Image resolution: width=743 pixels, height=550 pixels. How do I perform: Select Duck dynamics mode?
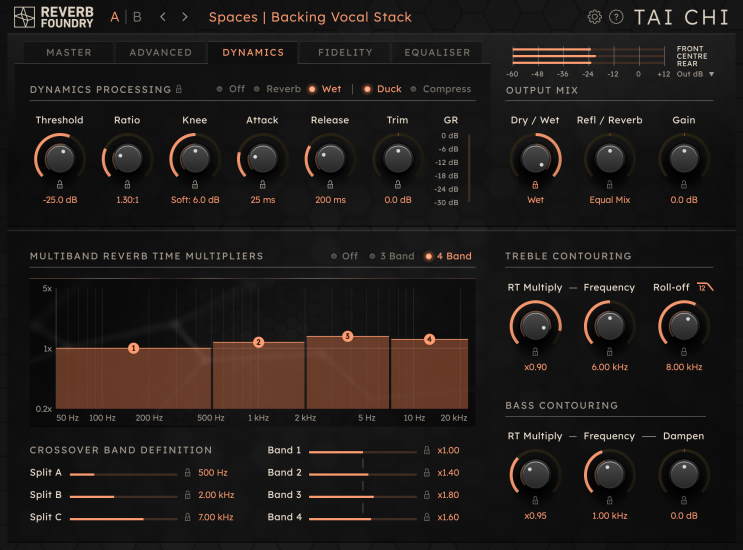click(382, 89)
